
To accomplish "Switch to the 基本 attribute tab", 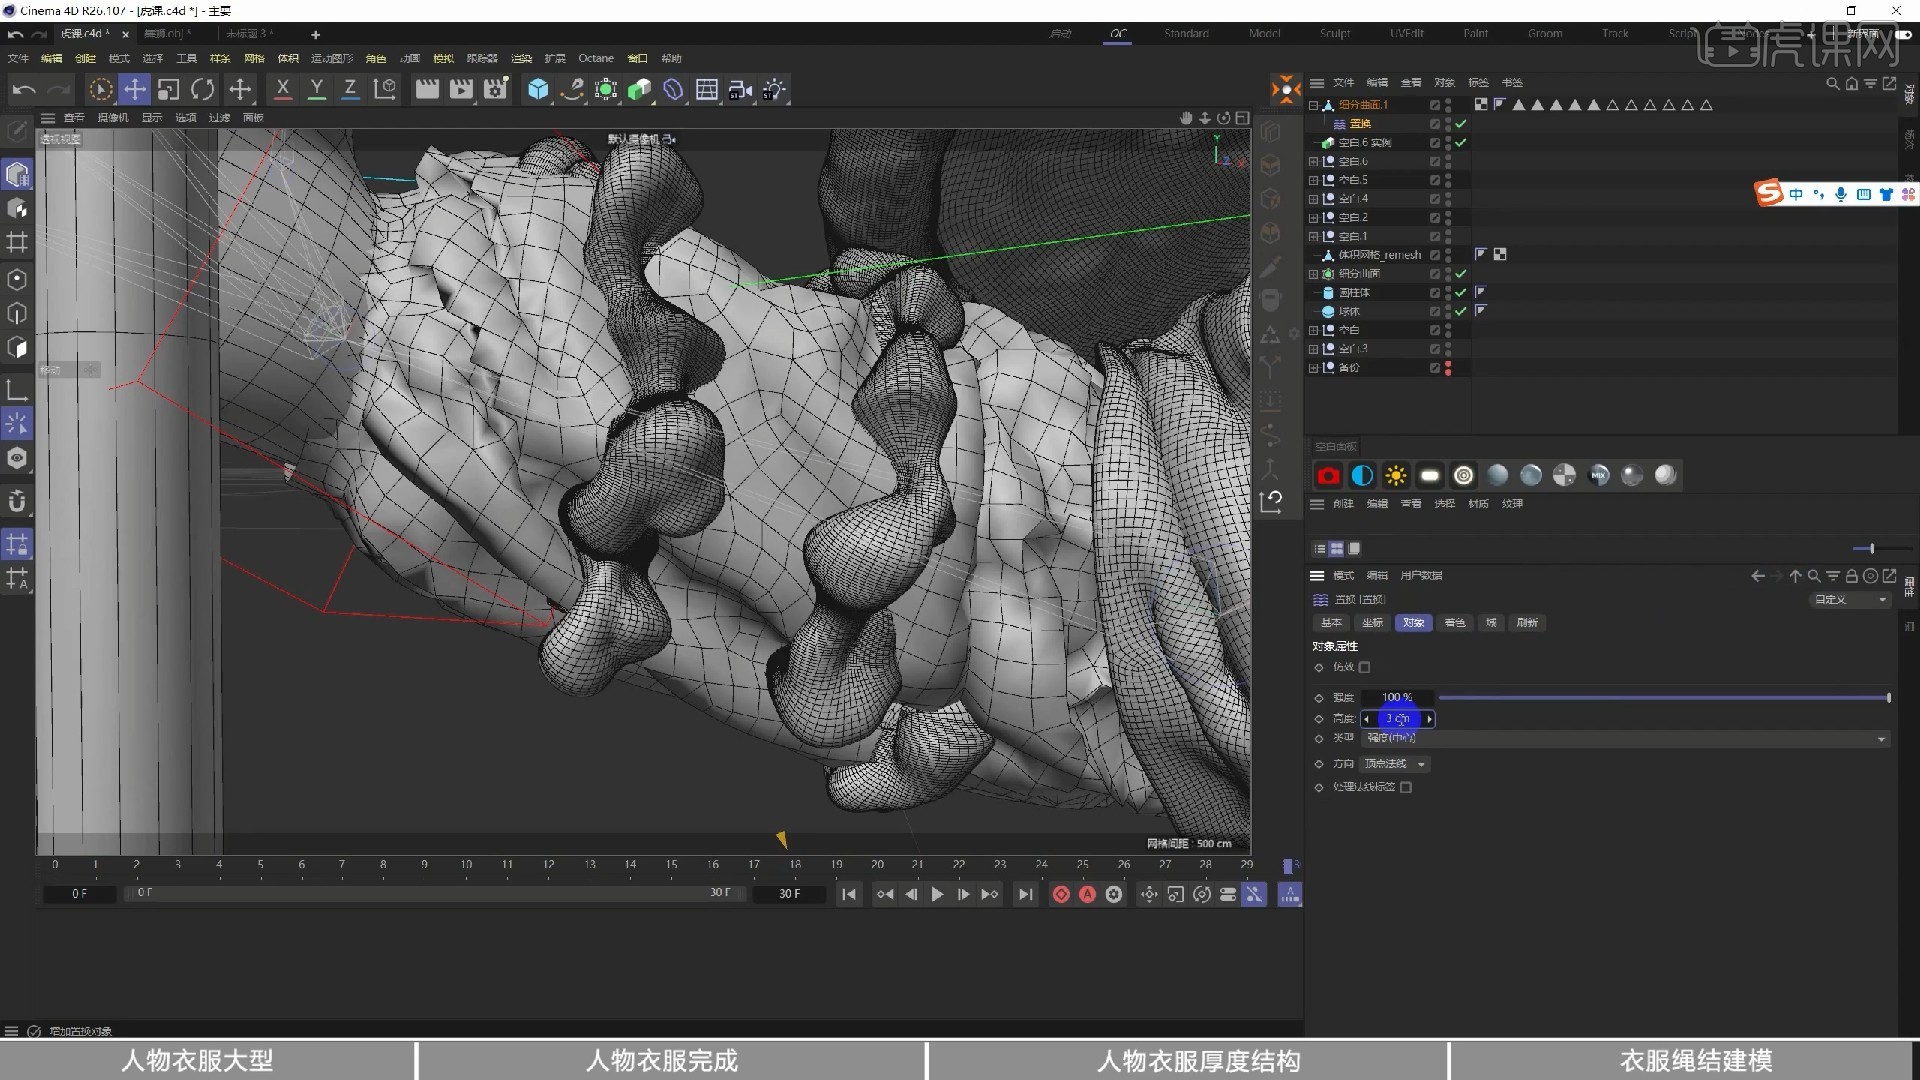I will (x=1331, y=623).
